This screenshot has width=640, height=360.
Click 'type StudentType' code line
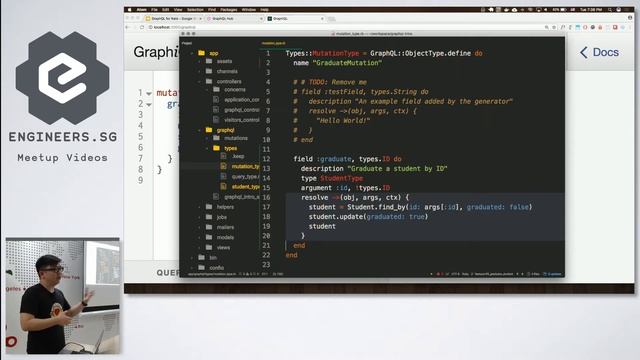click(x=332, y=178)
